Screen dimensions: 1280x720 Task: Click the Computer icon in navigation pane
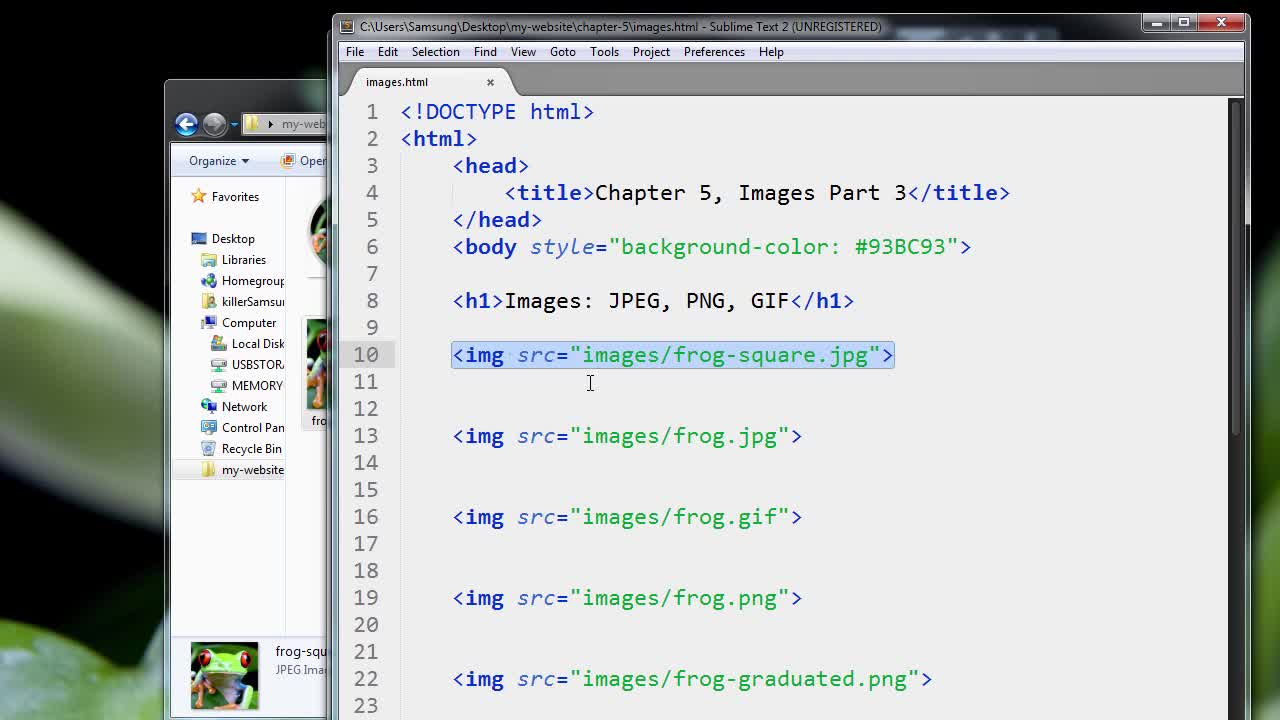(208, 322)
